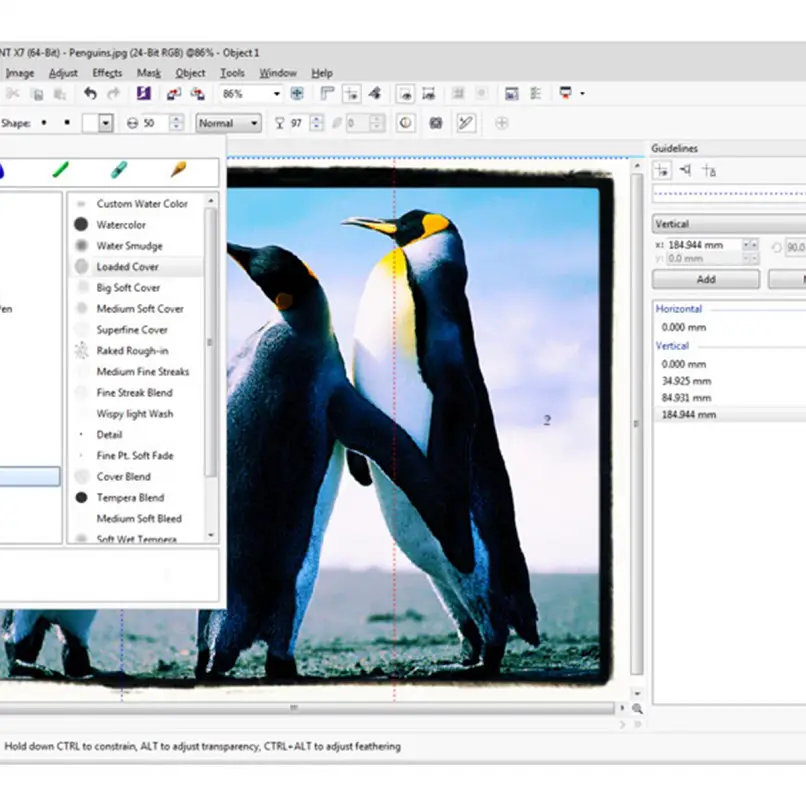Image resolution: width=806 pixels, height=806 pixels.
Task: Click the Add guideline button
Action: click(x=705, y=280)
